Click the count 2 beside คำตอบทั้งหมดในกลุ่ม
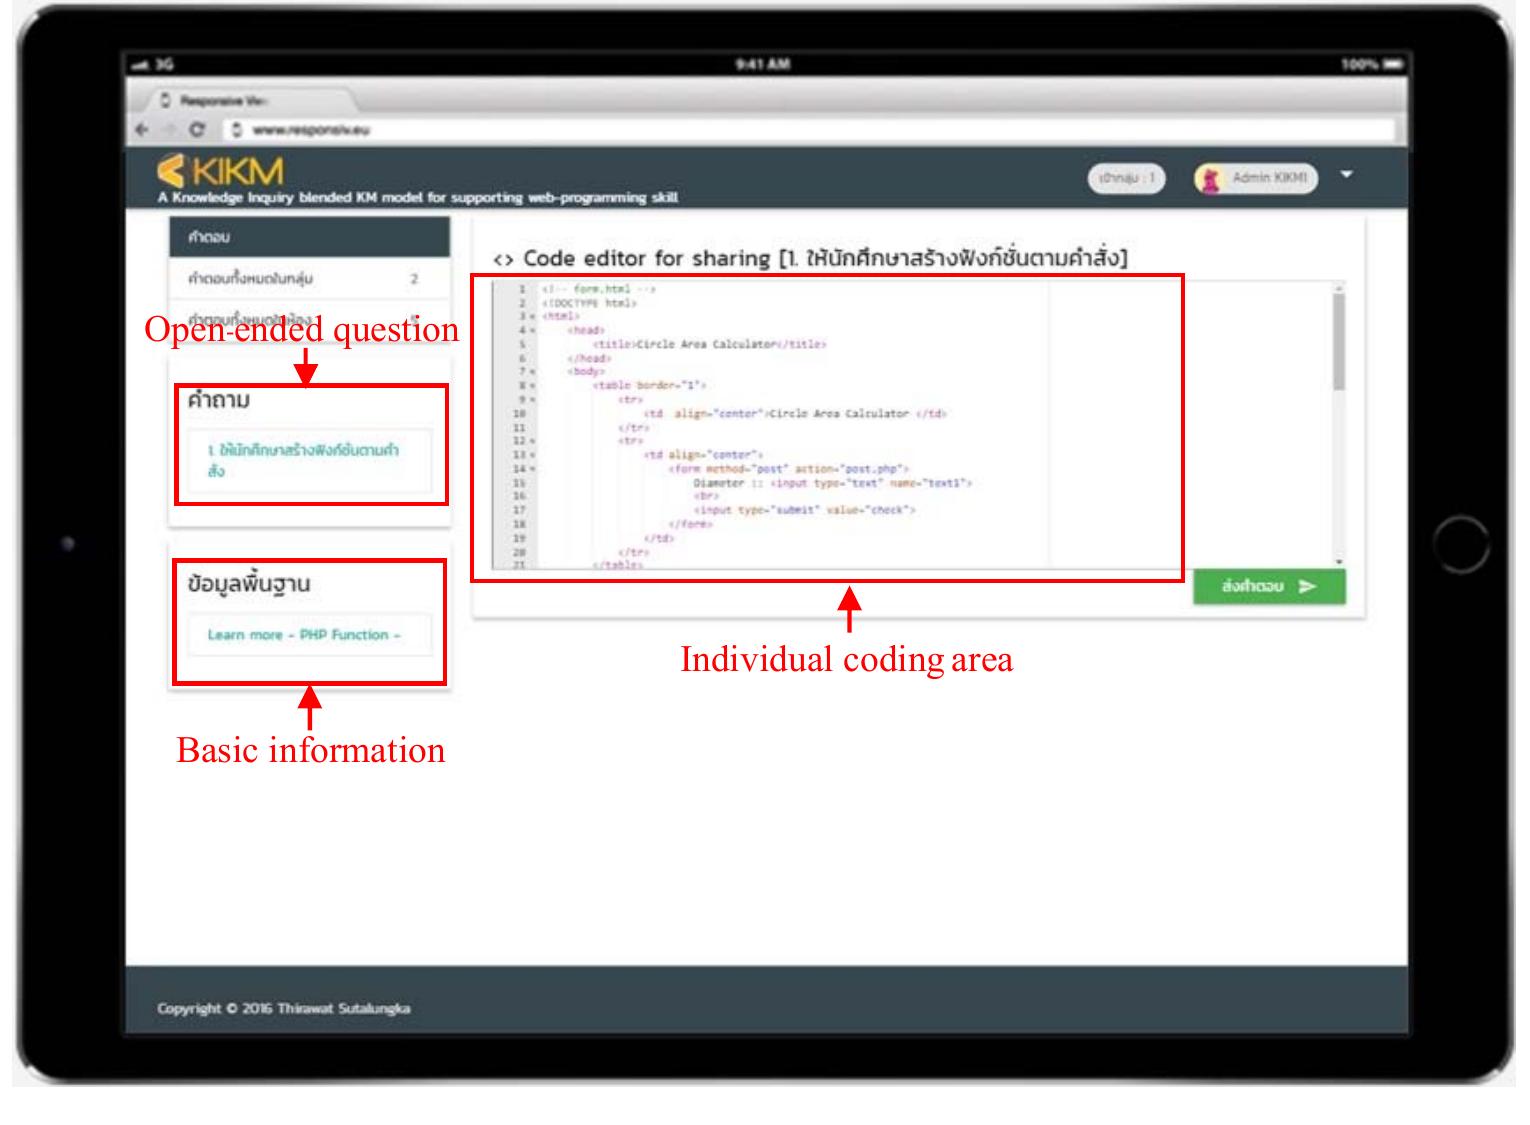Screen dimensions: 1530x1125 [414, 279]
